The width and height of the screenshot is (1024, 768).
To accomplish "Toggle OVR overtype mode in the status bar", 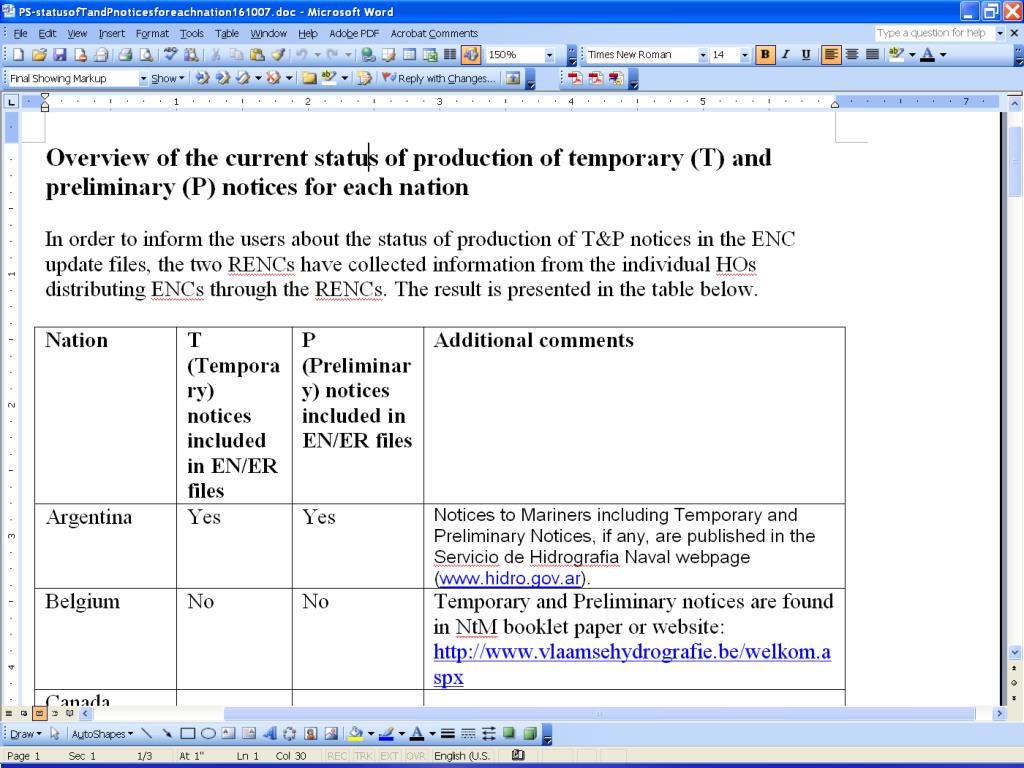I will tap(415, 756).
